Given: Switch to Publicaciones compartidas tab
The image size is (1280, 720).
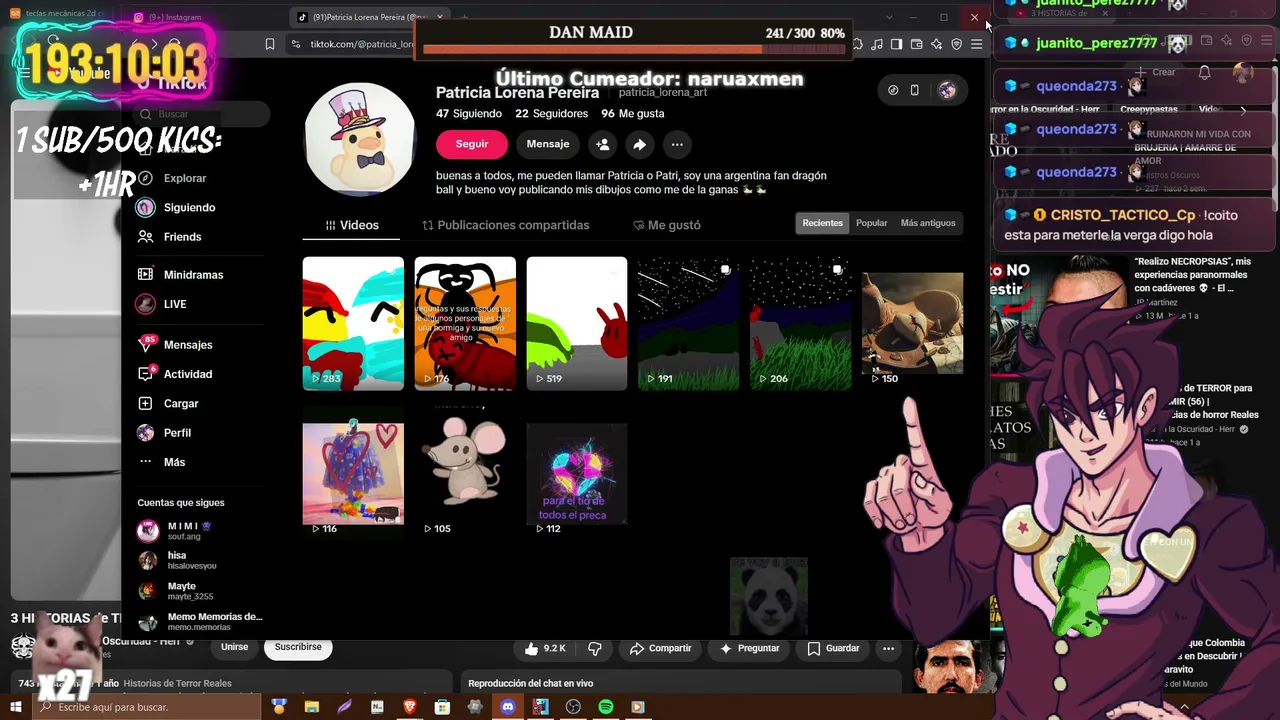Looking at the screenshot, I should click(505, 225).
